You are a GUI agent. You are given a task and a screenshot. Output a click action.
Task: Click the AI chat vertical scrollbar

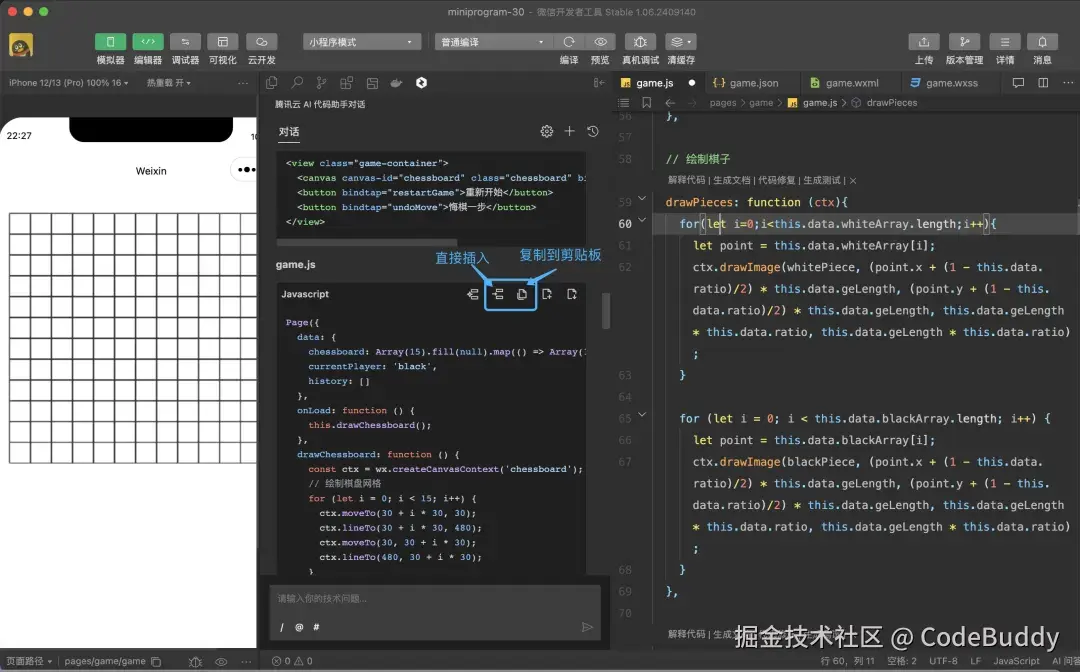click(606, 311)
